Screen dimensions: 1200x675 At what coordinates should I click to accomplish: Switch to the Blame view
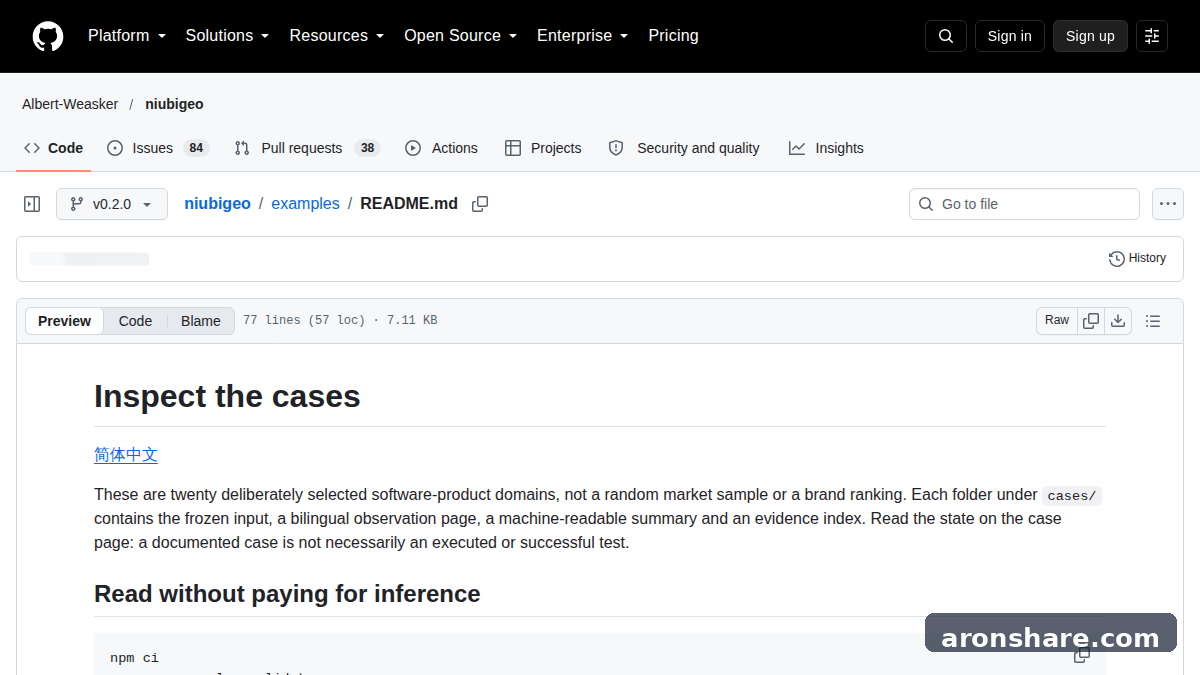click(x=201, y=321)
